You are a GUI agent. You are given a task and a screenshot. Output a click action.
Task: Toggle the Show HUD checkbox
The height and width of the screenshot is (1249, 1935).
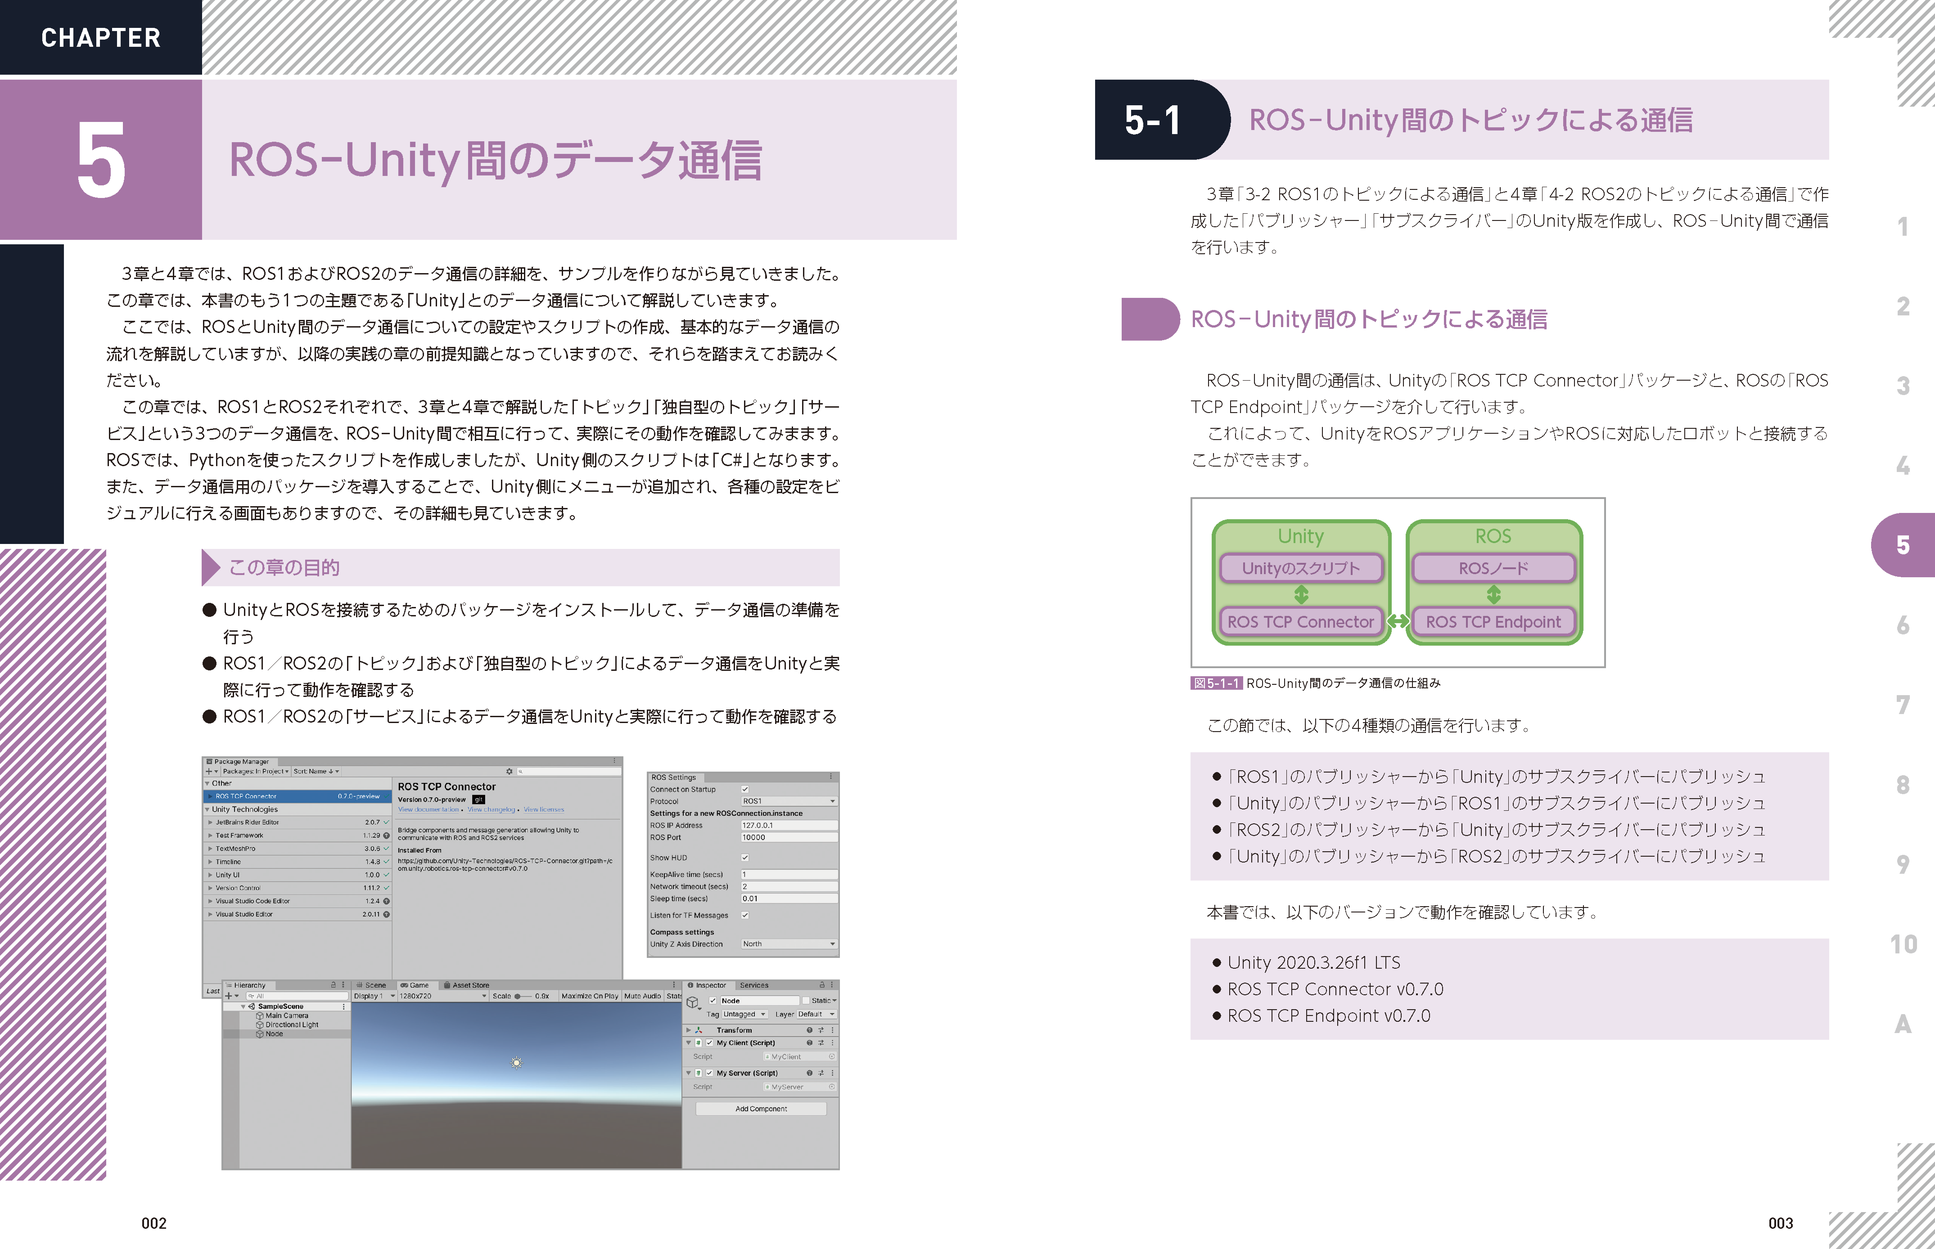pyautogui.click(x=745, y=858)
